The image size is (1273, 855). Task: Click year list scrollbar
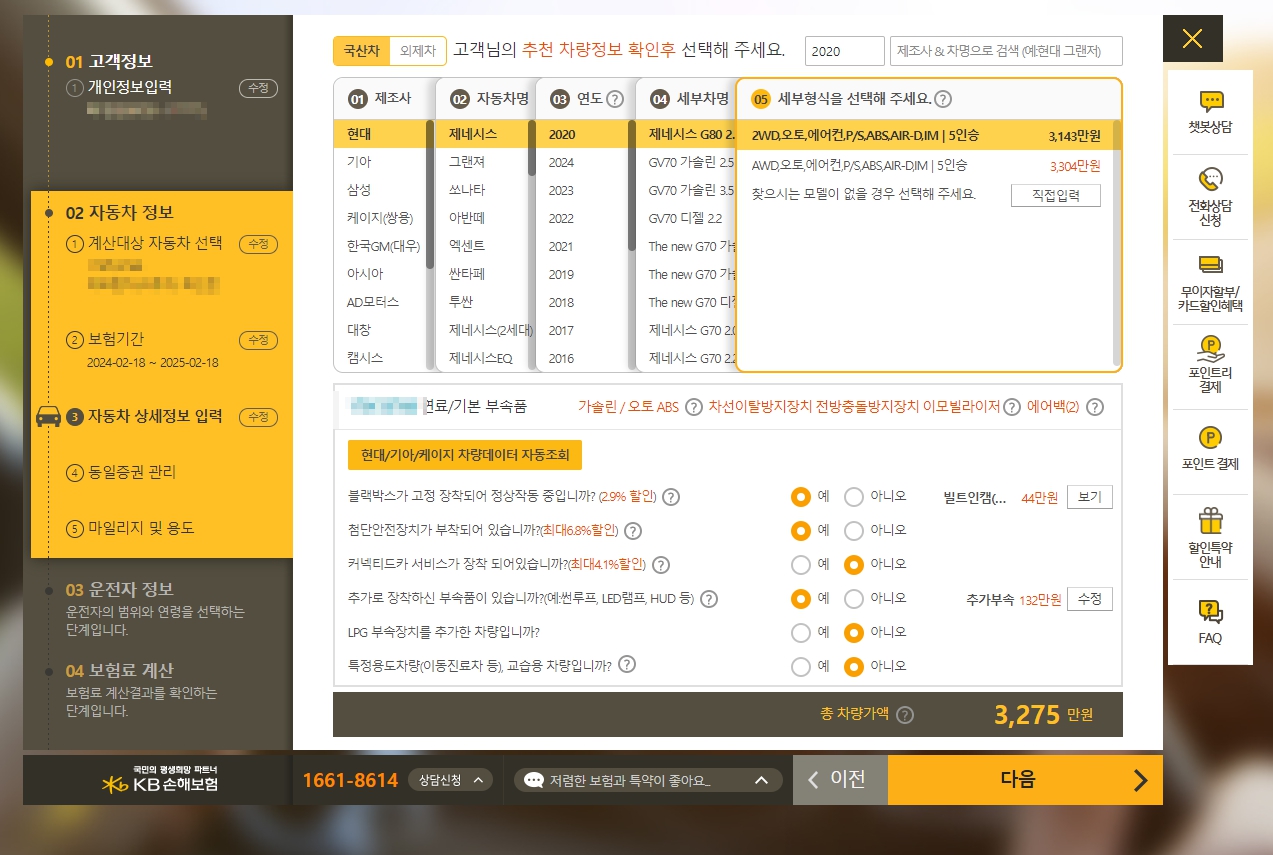coord(631,185)
